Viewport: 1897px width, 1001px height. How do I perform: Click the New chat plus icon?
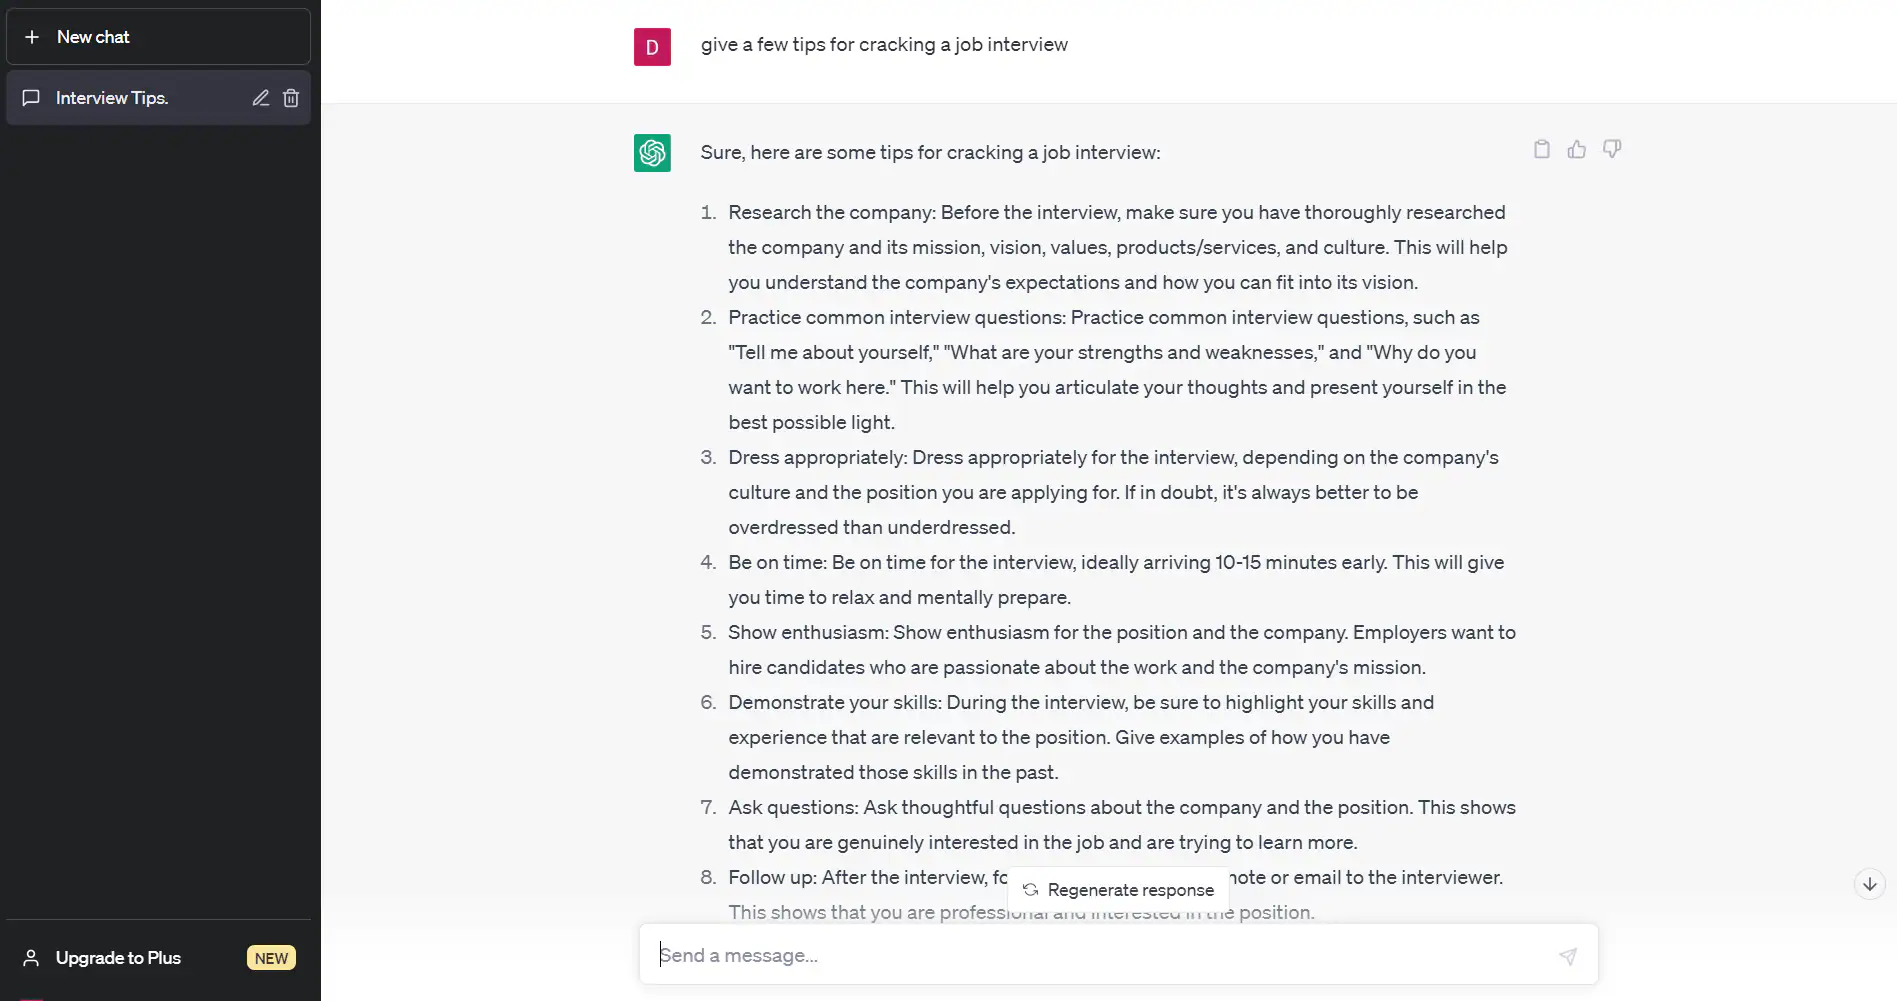pos(32,37)
